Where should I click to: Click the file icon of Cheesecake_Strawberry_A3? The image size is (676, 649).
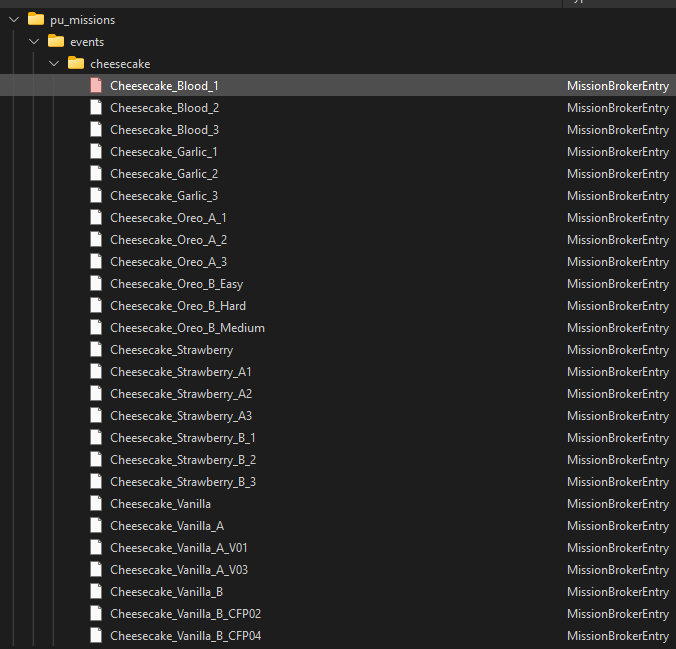pos(96,415)
